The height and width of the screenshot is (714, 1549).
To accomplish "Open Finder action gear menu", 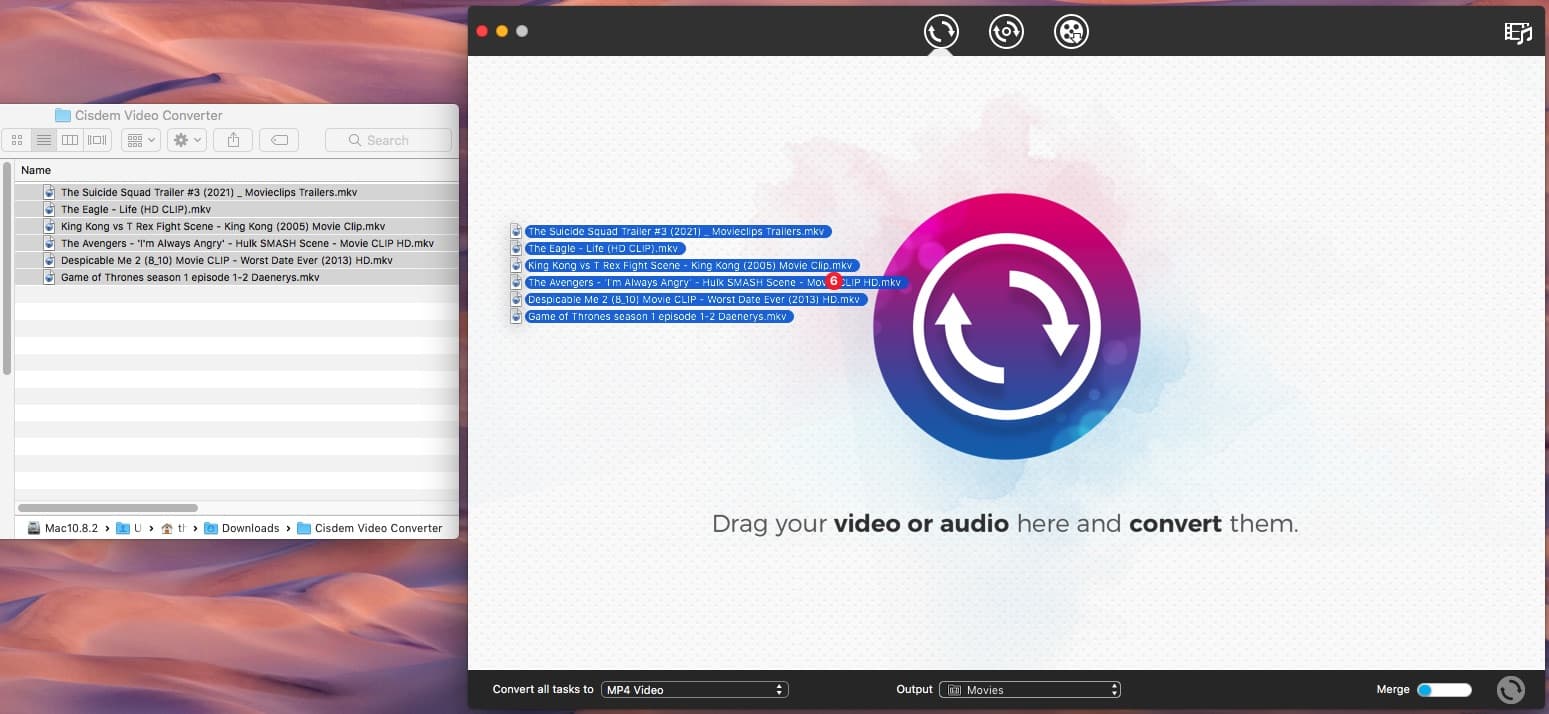I will point(186,140).
